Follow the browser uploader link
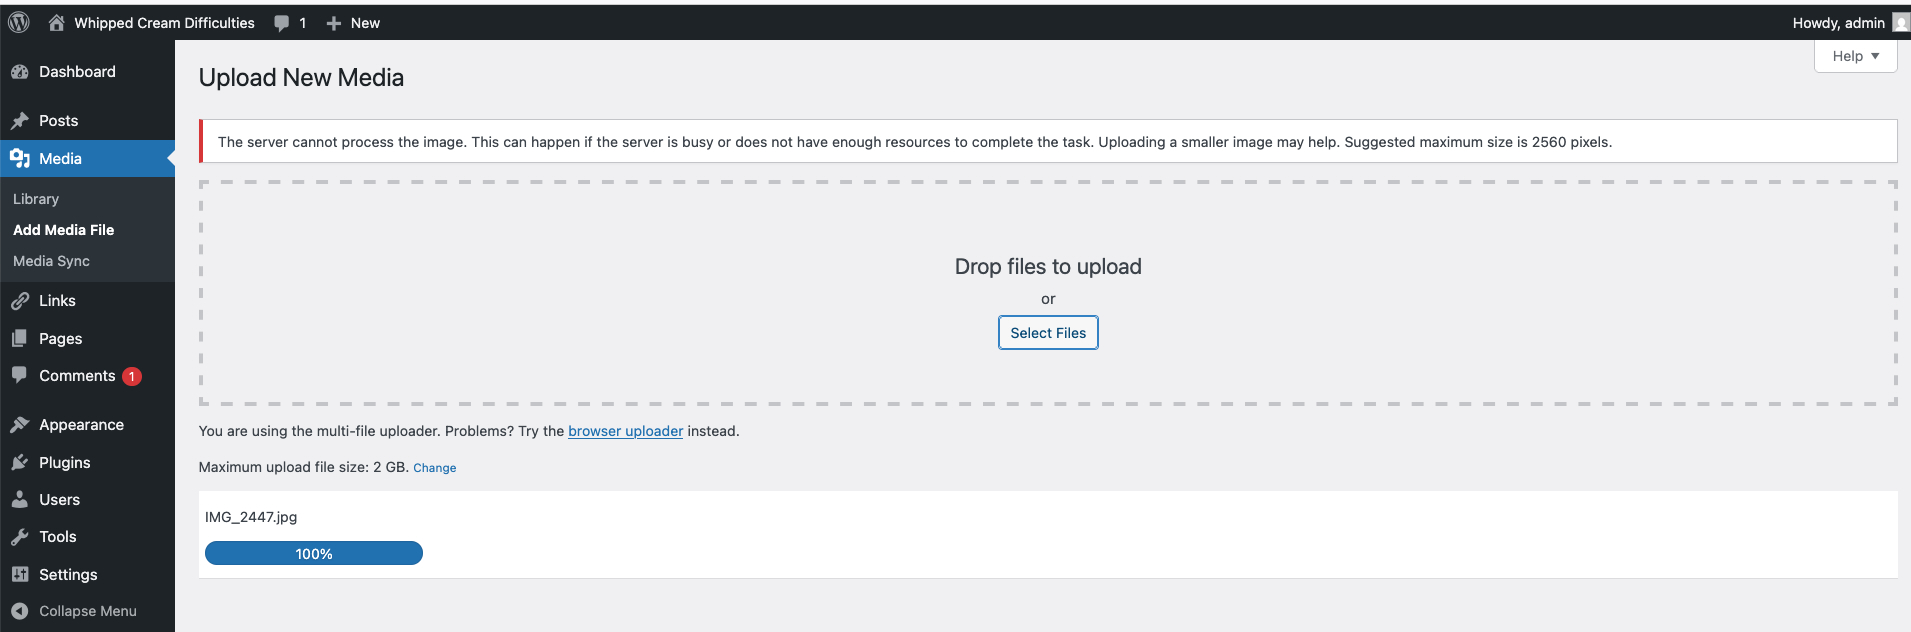This screenshot has width=1911, height=632. click(625, 431)
